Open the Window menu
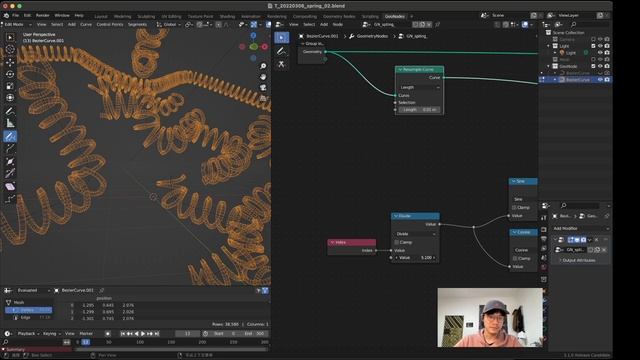 (x=62, y=16)
